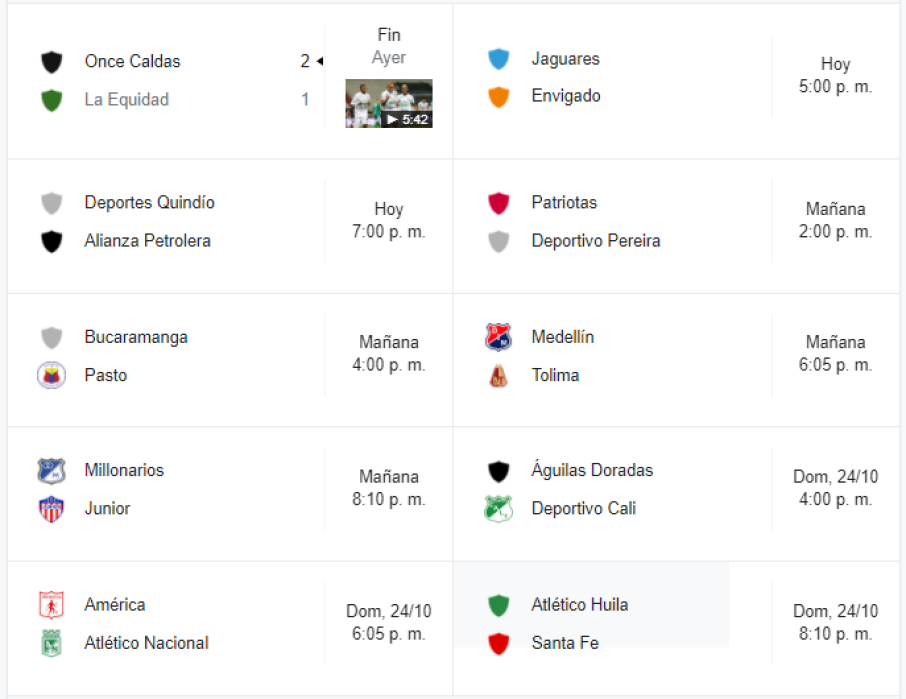This screenshot has height=699, width=906.
Task: Click the Envigado orange shield icon
Action: pyautogui.click(x=498, y=97)
